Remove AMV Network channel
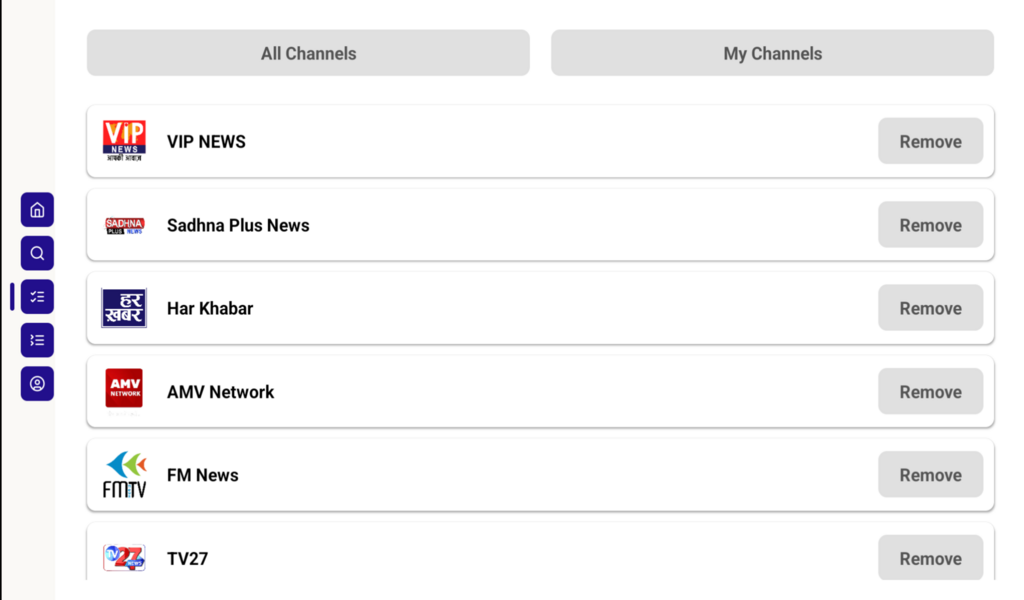 tap(930, 391)
